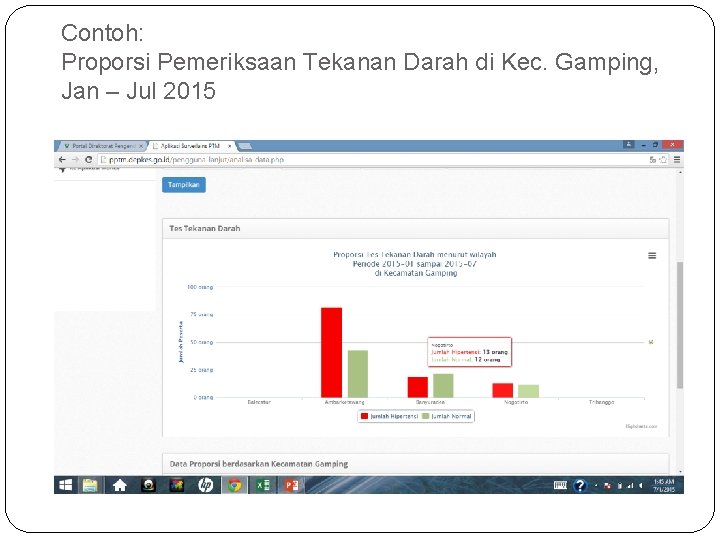The width and height of the screenshot is (720, 540).
Task: Open the Windows Start button
Action: tap(66, 485)
